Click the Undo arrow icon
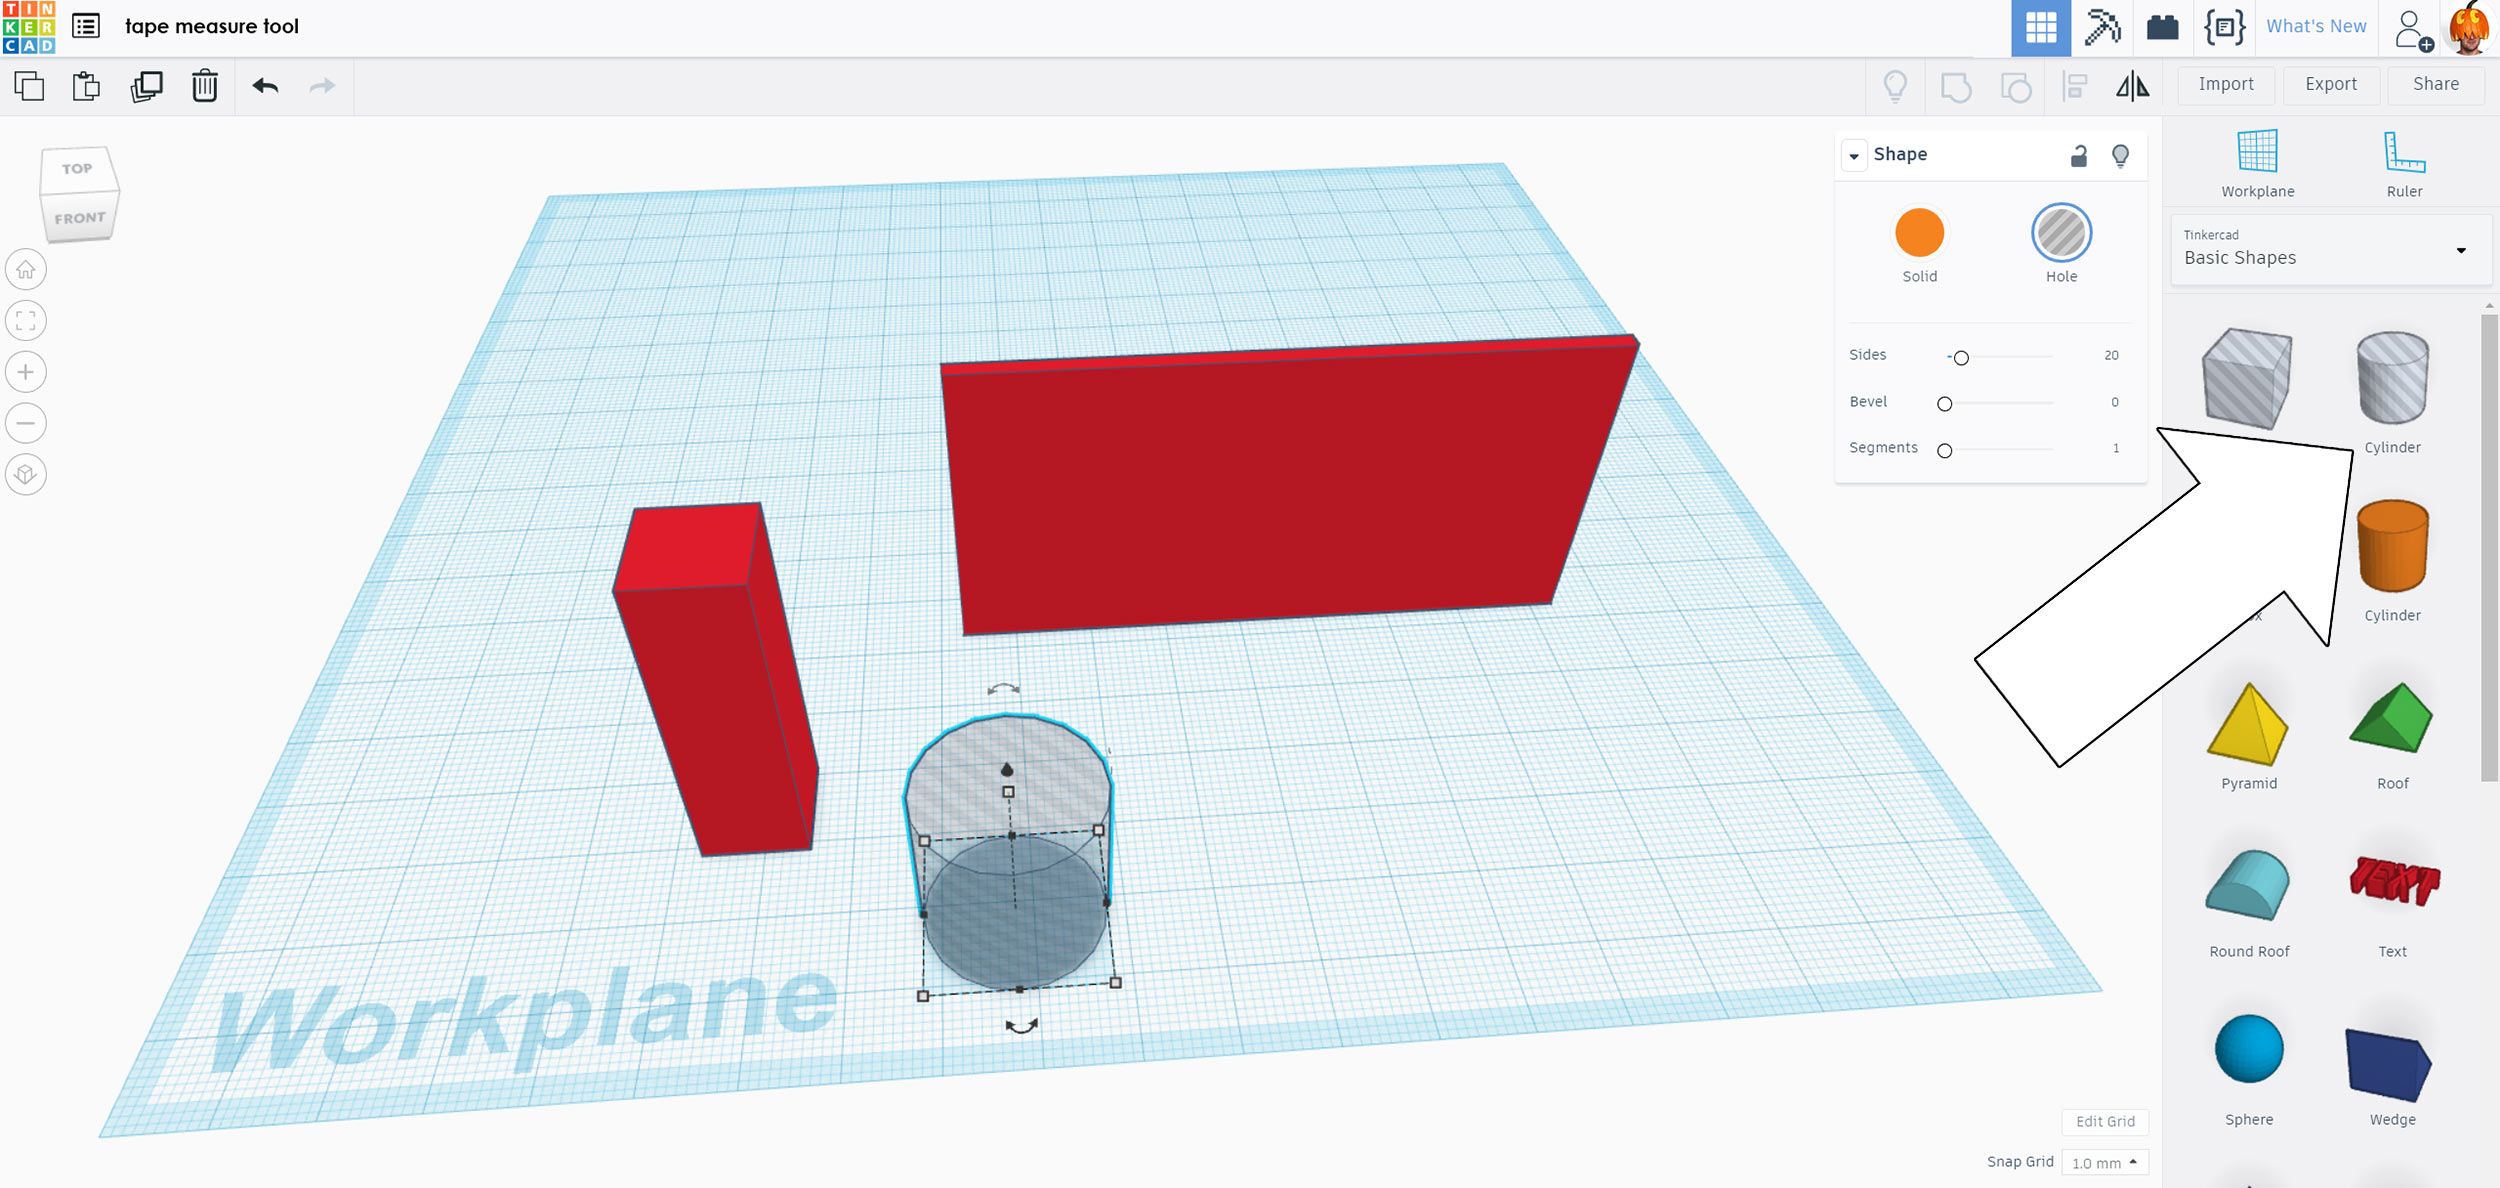The height and width of the screenshot is (1188, 2500). tap(265, 86)
